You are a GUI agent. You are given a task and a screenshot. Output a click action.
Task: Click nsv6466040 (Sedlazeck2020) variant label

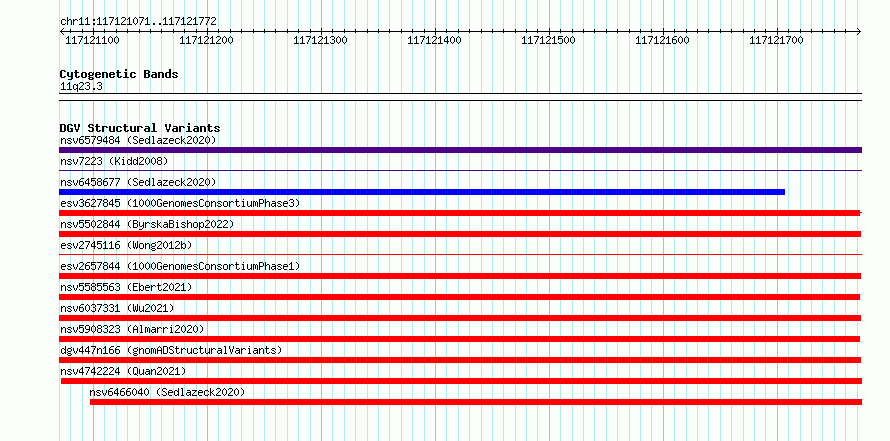click(x=167, y=392)
